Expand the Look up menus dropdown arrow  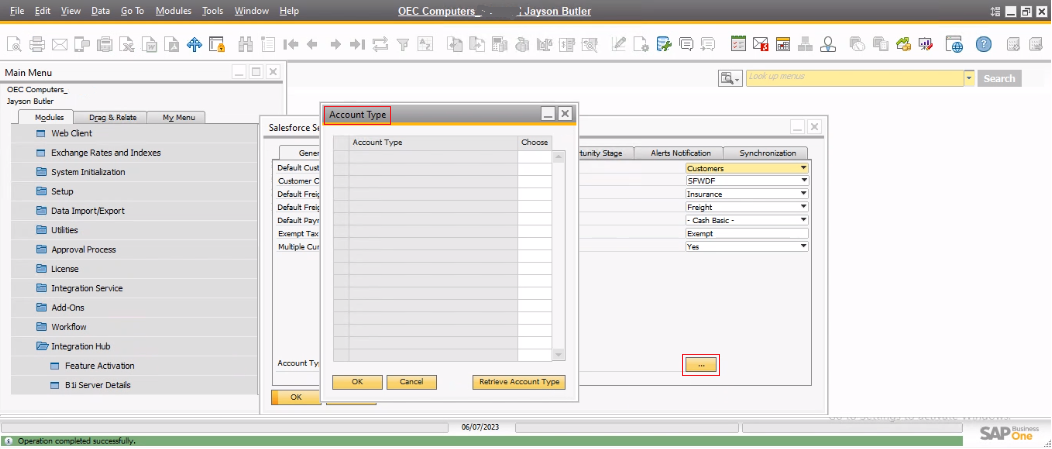click(968, 78)
